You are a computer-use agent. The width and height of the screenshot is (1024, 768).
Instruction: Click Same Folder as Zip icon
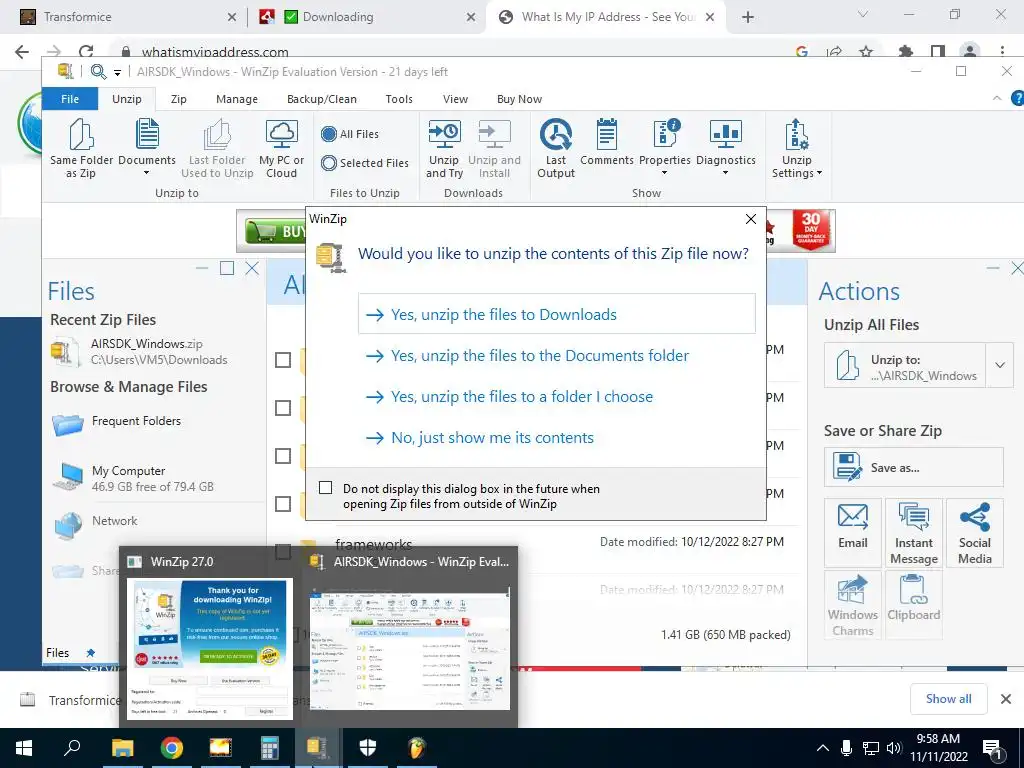[x=81, y=148]
